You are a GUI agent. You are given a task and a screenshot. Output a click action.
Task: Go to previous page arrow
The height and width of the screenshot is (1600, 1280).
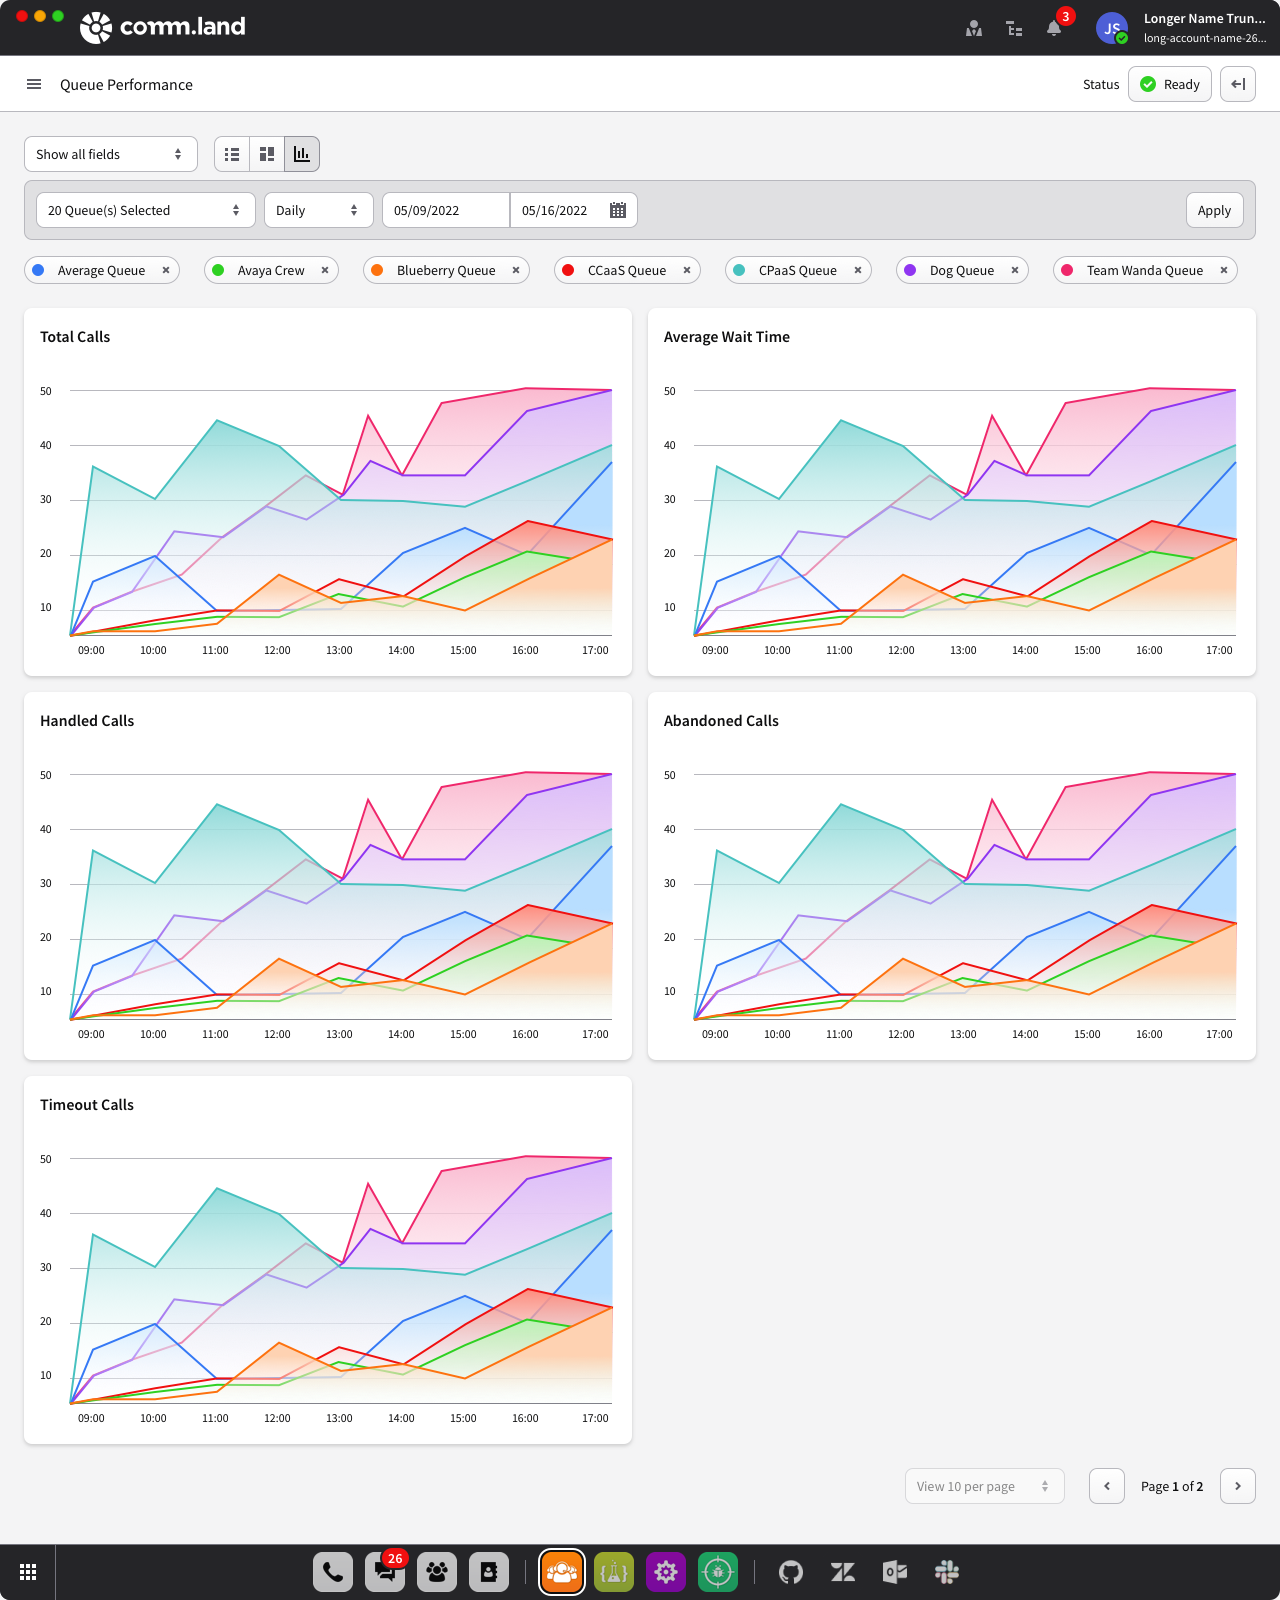coord(1107,1486)
